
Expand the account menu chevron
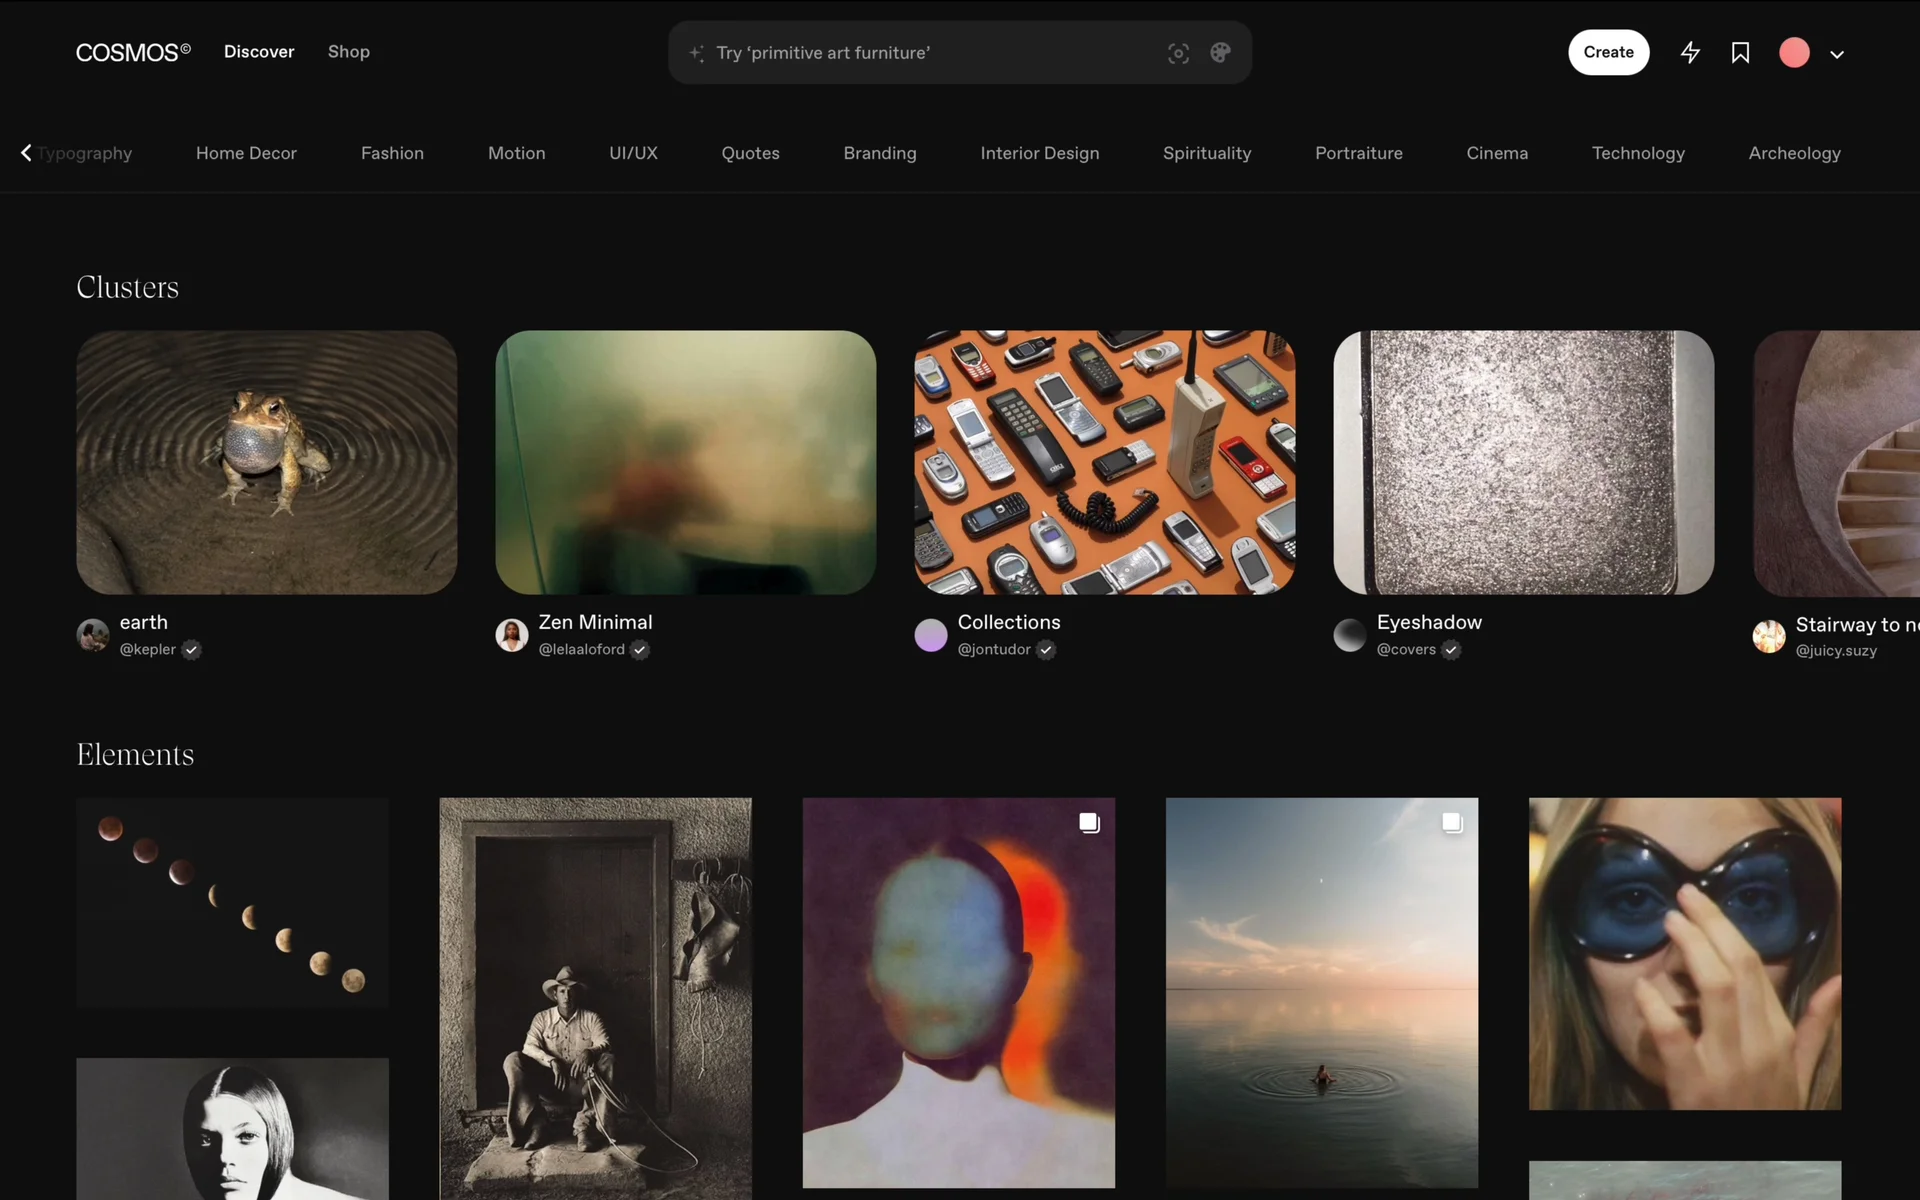coord(1837,55)
